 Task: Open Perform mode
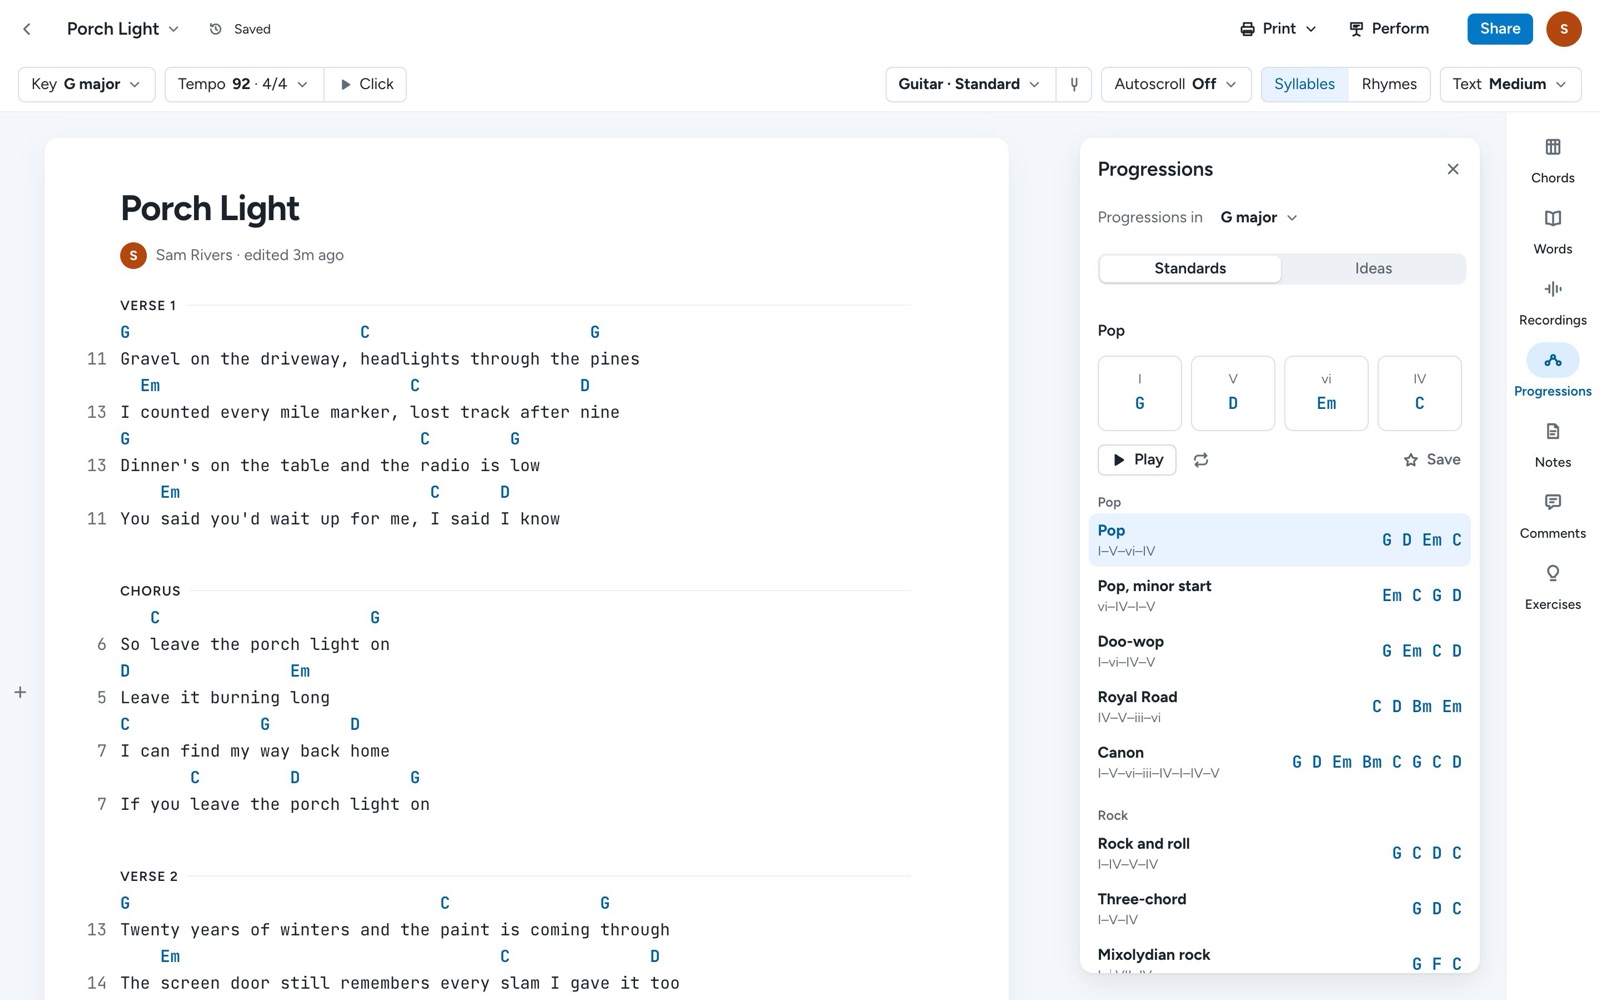[1389, 29]
